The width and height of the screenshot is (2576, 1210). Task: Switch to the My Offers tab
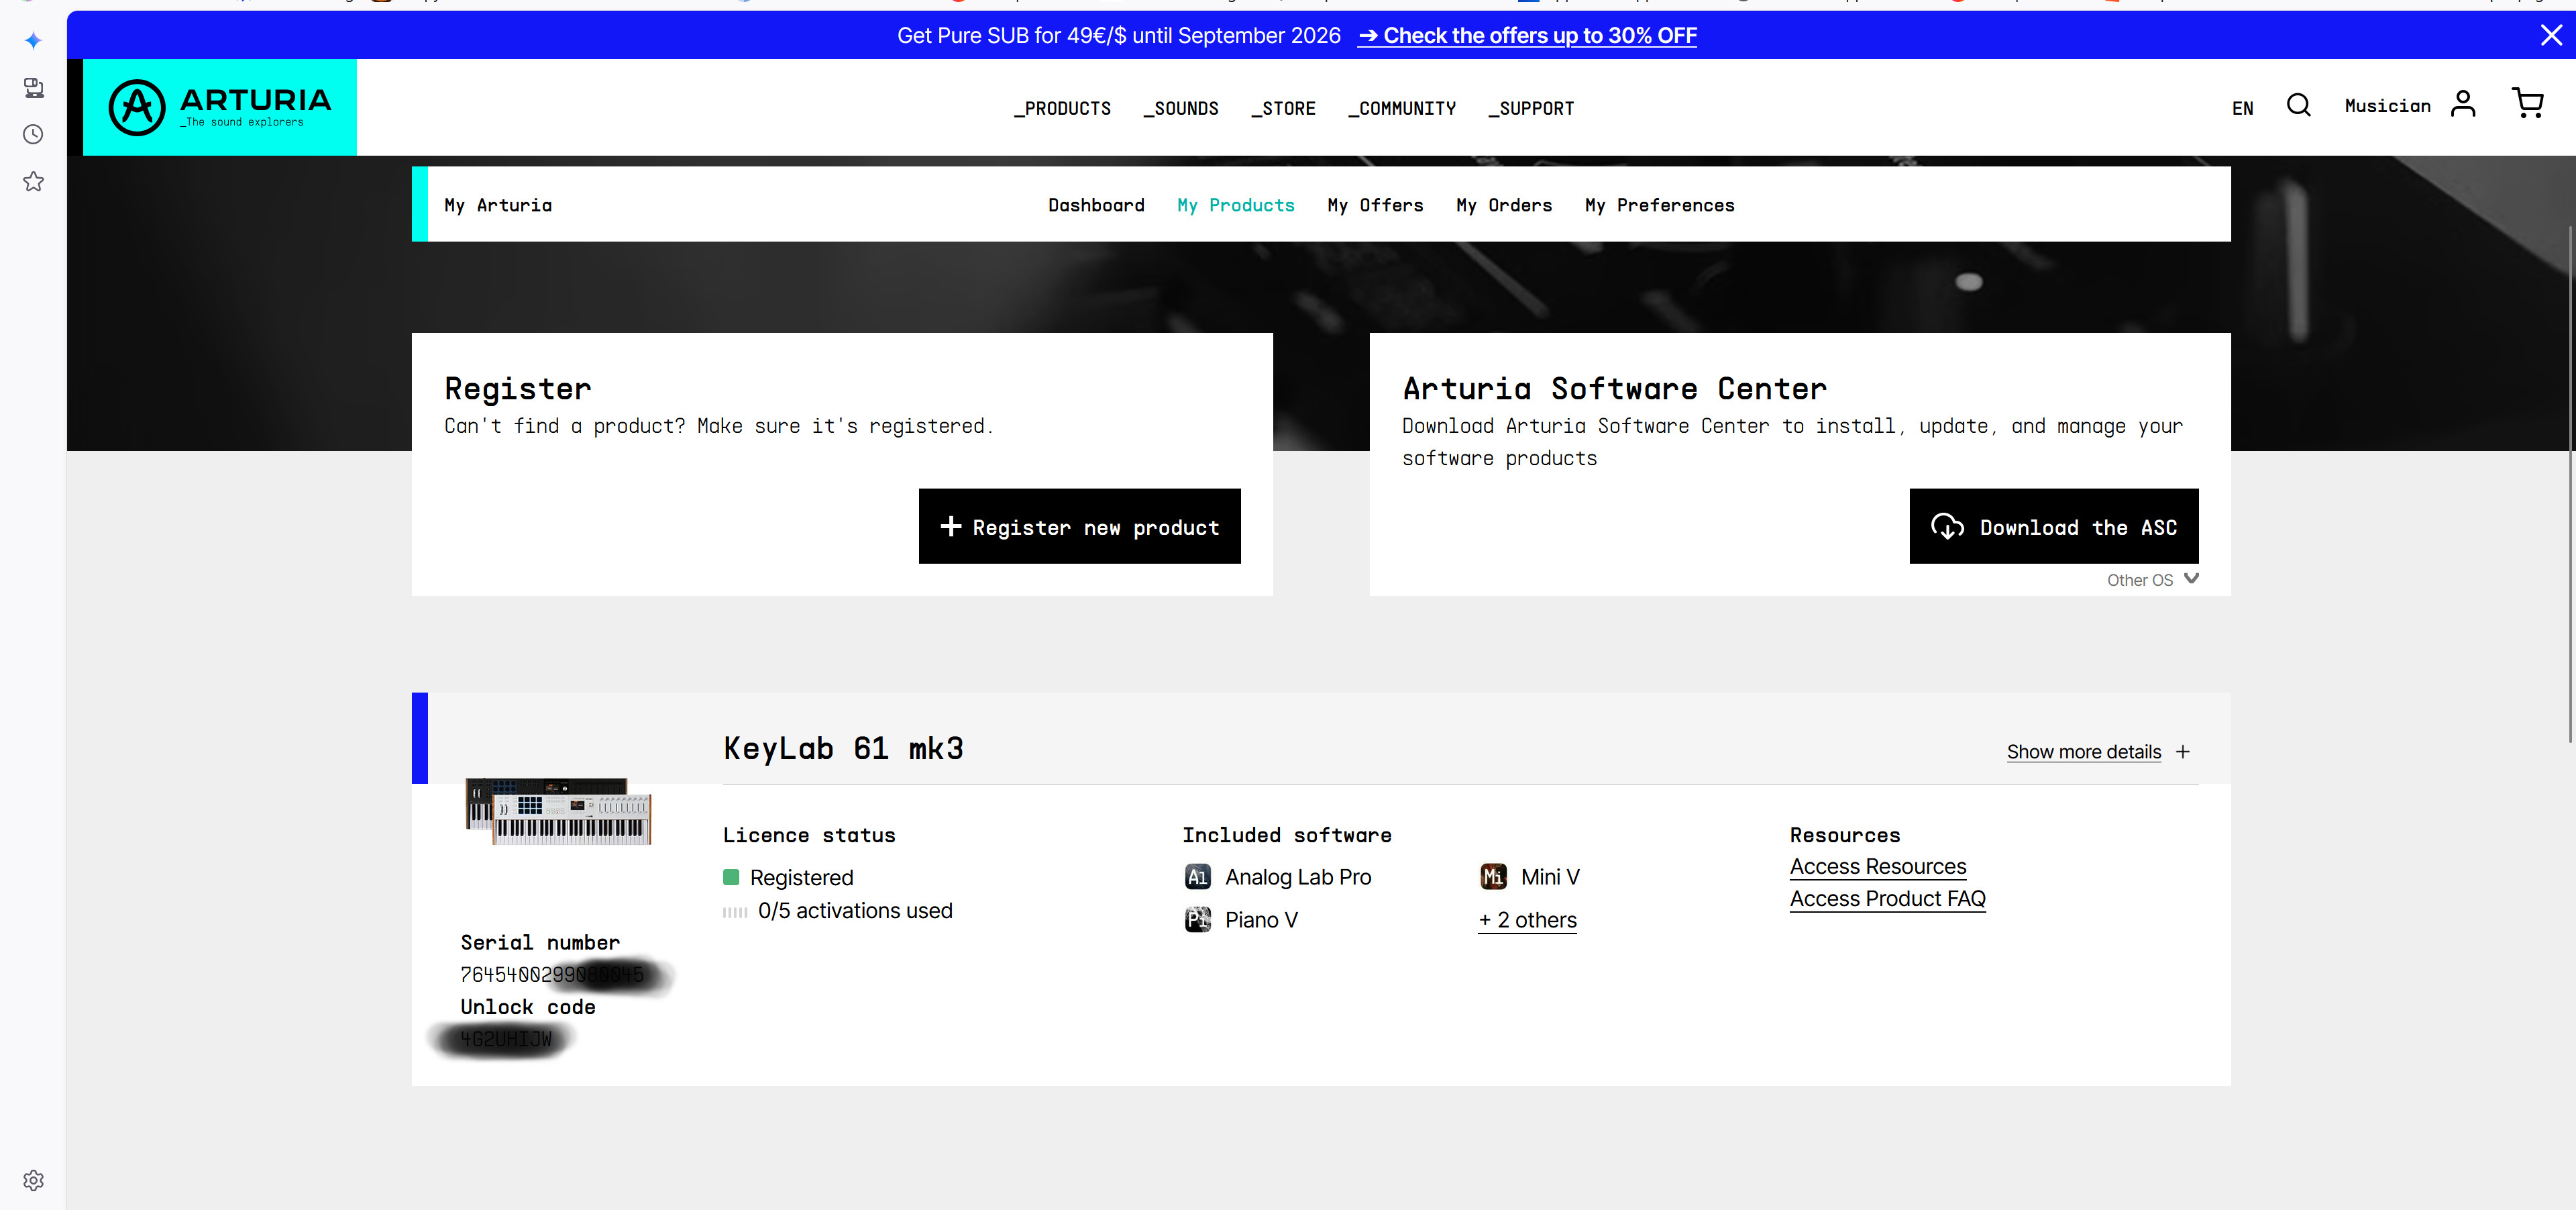pyautogui.click(x=1375, y=205)
